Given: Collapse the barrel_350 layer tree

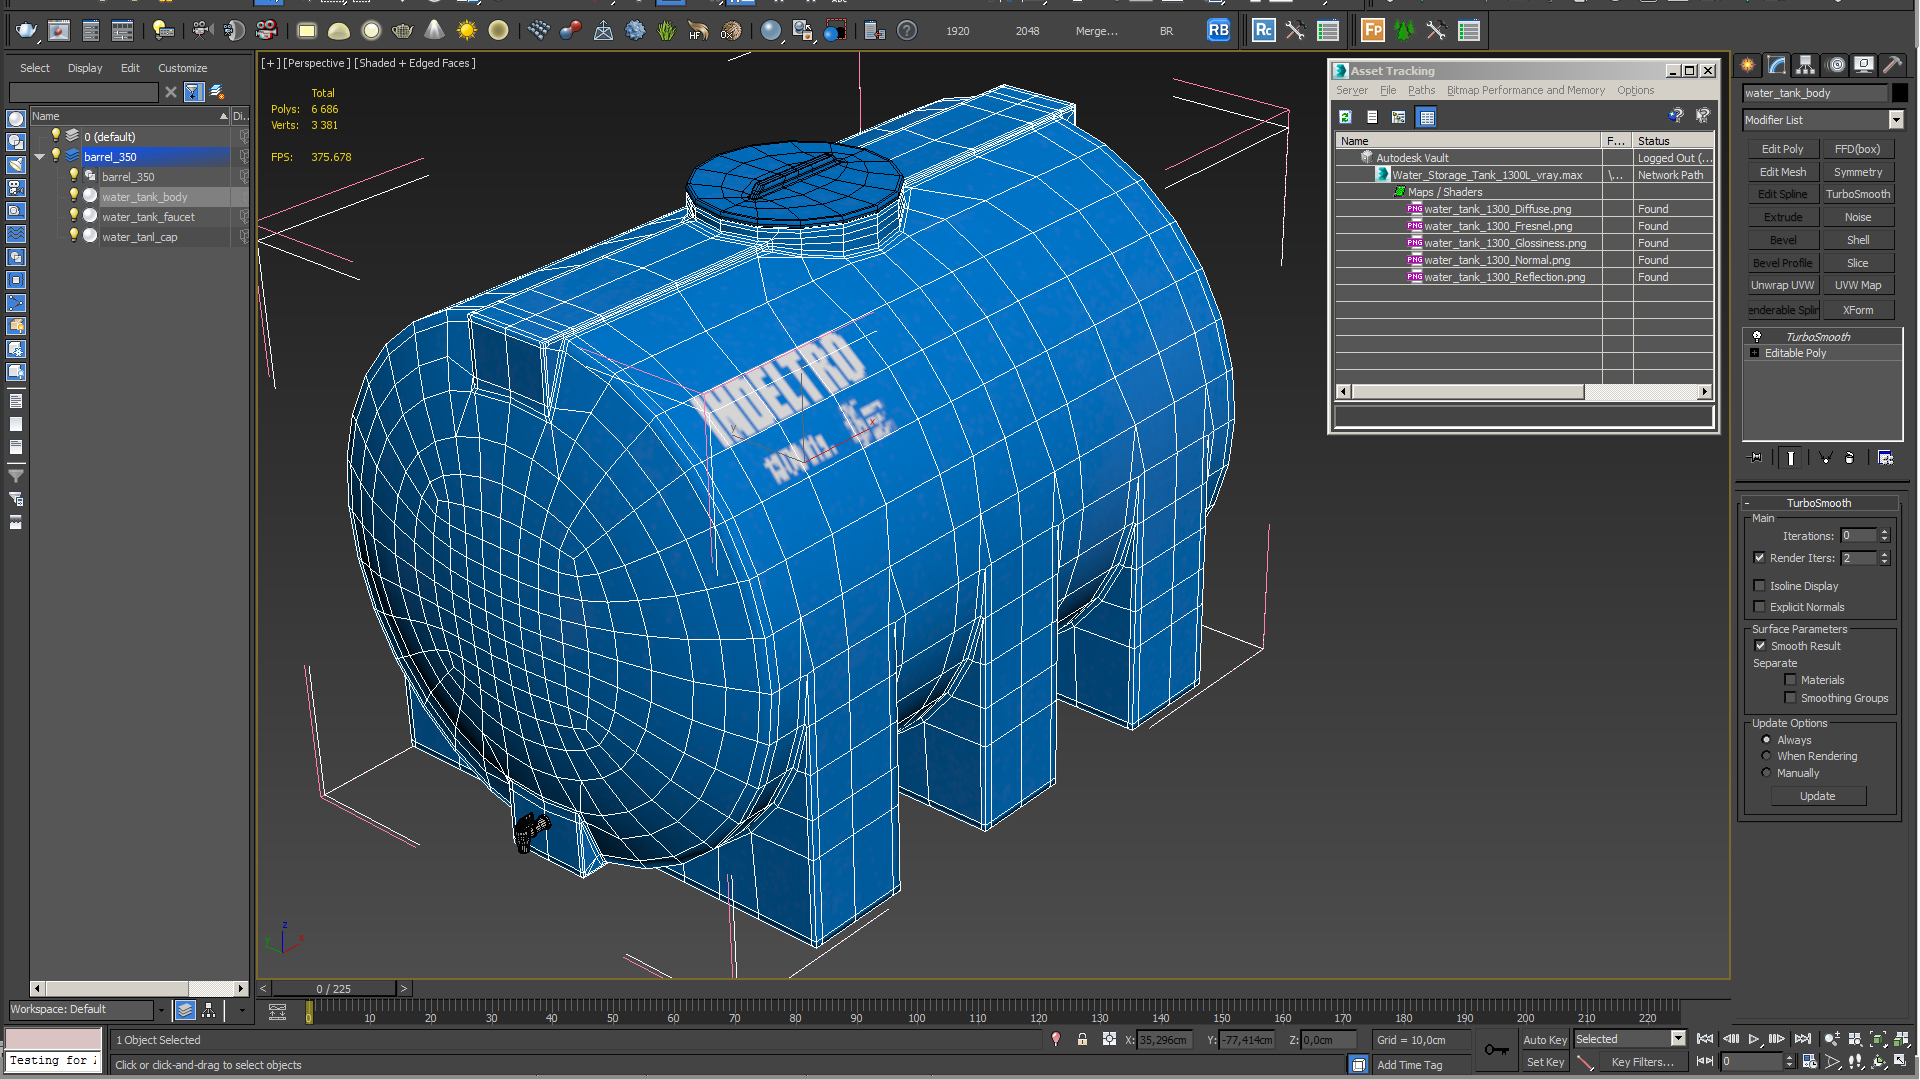Looking at the screenshot, I should (x=39, y=157).
